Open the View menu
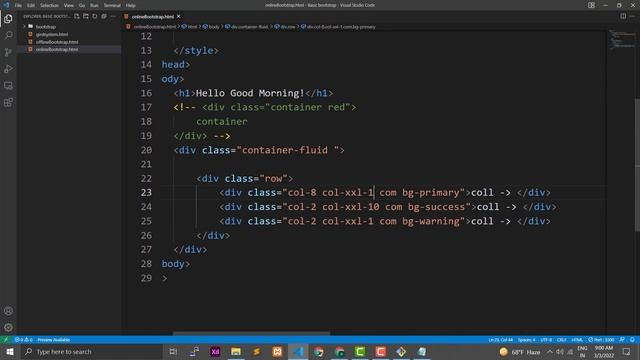This screenshot has height=360, width=640. point(69,5)
